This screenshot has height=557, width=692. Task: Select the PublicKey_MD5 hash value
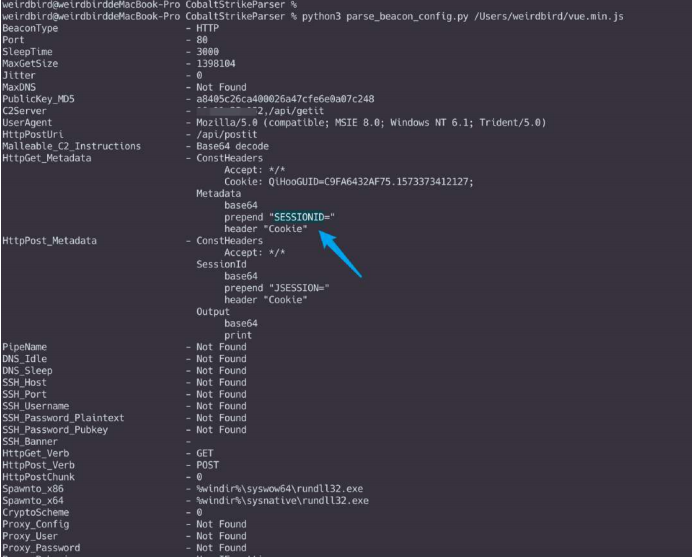[x=285, y=99]
